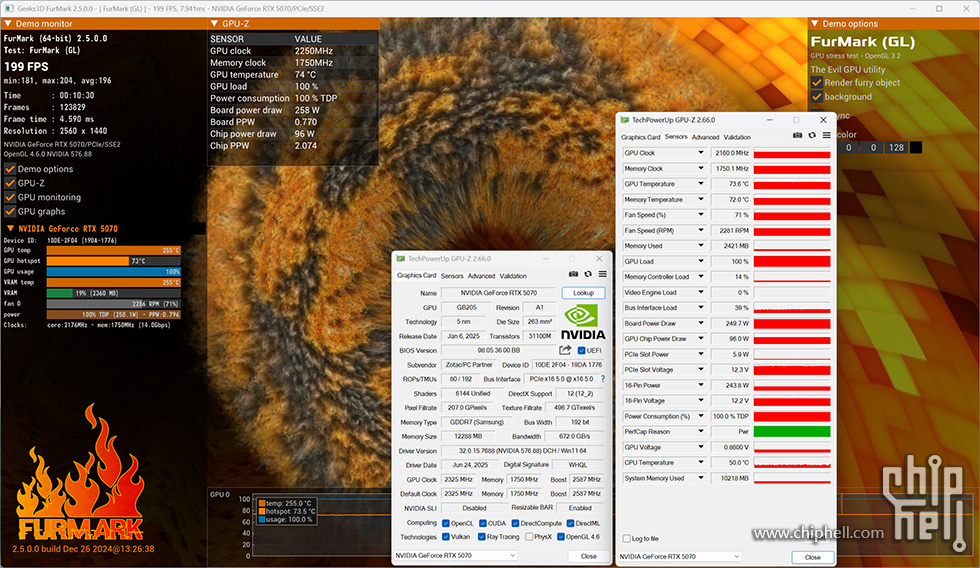Toggle the OpenCL checkbox
Viewport: 980px width, 568px height.
pos(446,524)
